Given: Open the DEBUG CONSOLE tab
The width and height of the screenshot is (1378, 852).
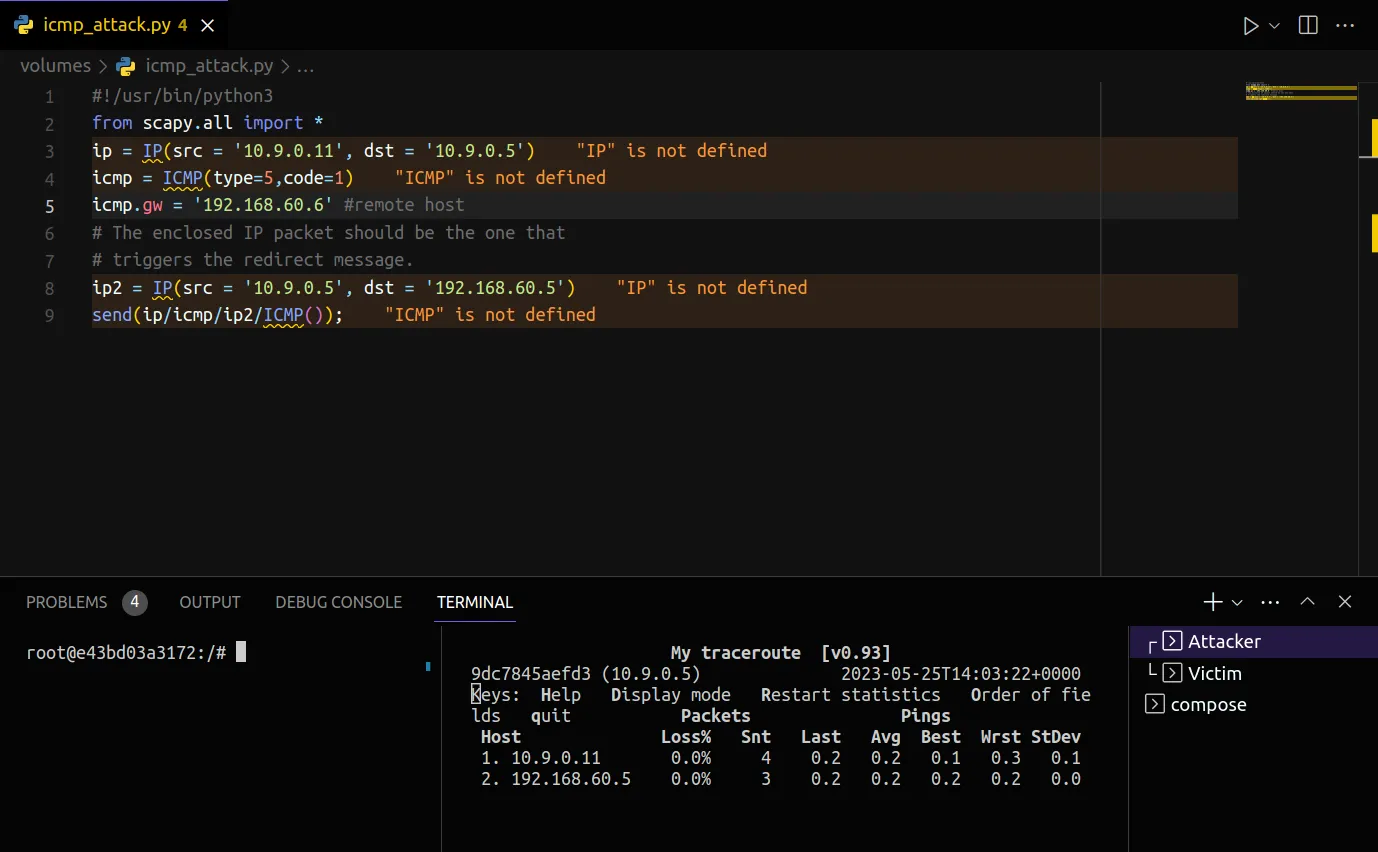Looking at the screenshot, I should coord(338,602).
